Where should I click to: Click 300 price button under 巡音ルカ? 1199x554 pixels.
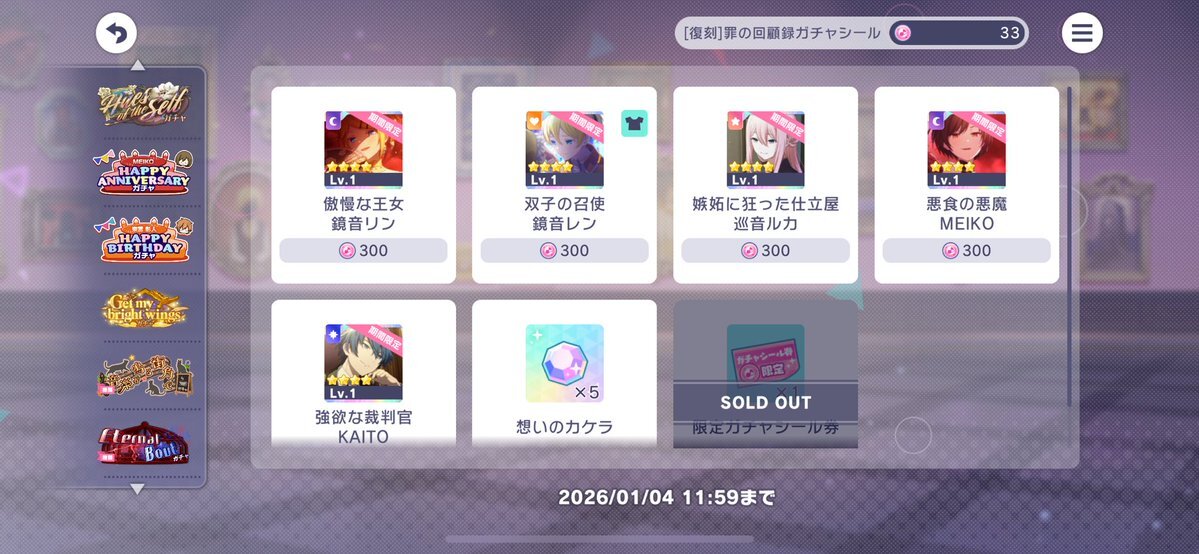(x=765, y=250)
